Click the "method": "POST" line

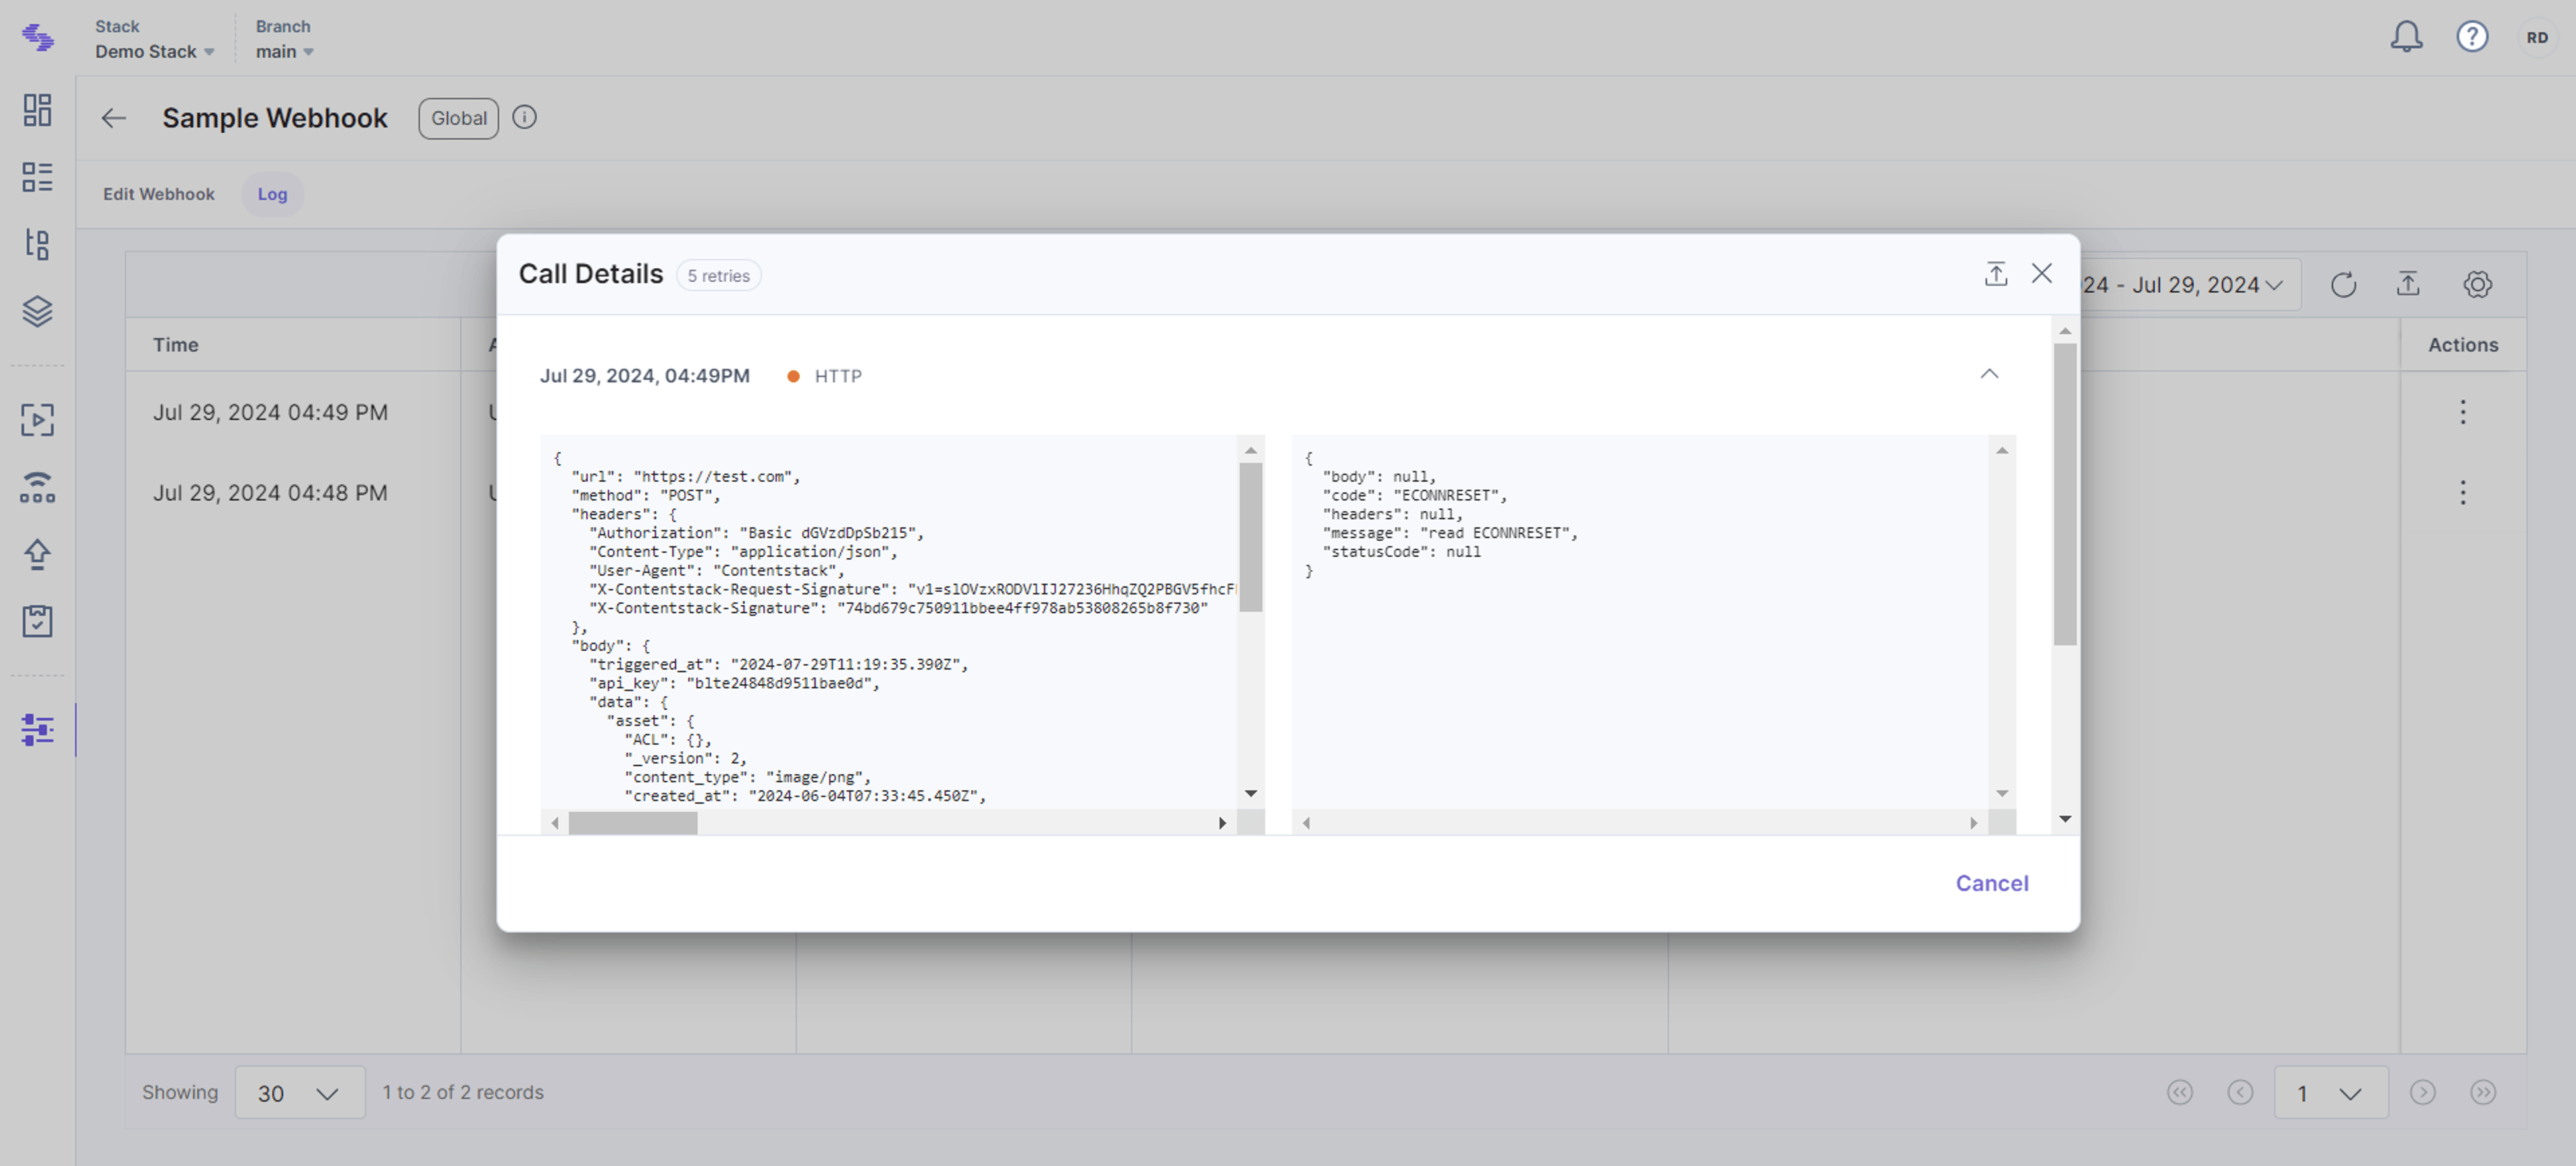pos(645,496)
